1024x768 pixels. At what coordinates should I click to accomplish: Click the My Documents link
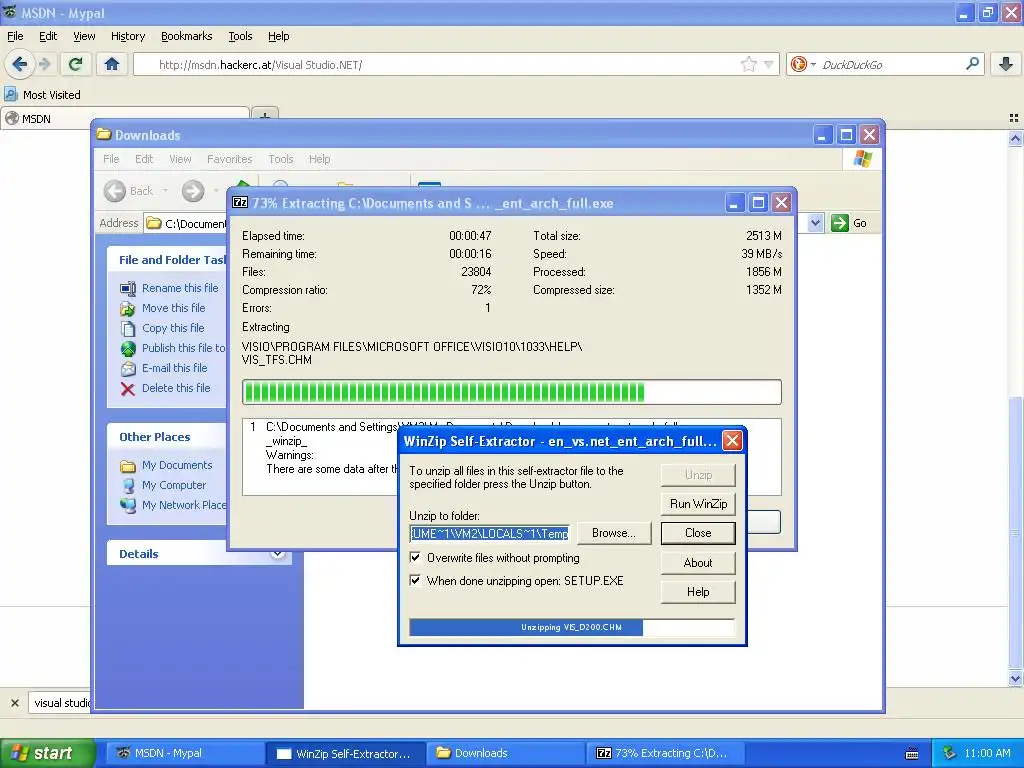coord(177,465)
